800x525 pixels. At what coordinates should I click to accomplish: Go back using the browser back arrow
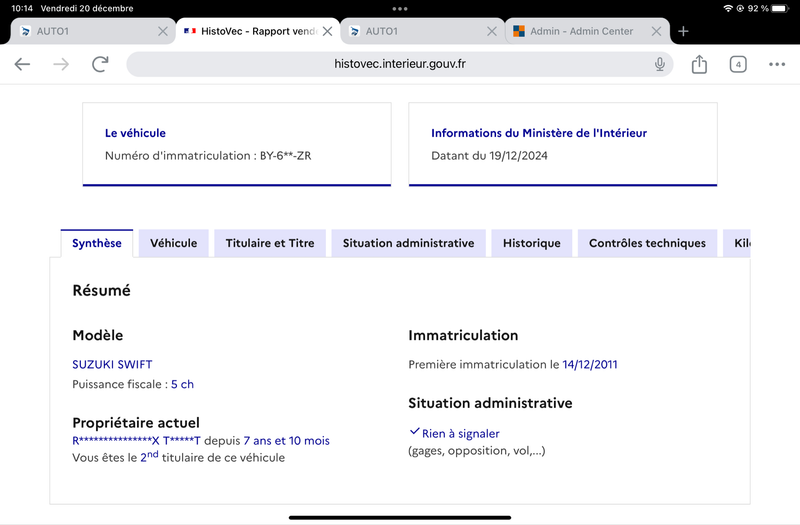(x=22, y=64)
